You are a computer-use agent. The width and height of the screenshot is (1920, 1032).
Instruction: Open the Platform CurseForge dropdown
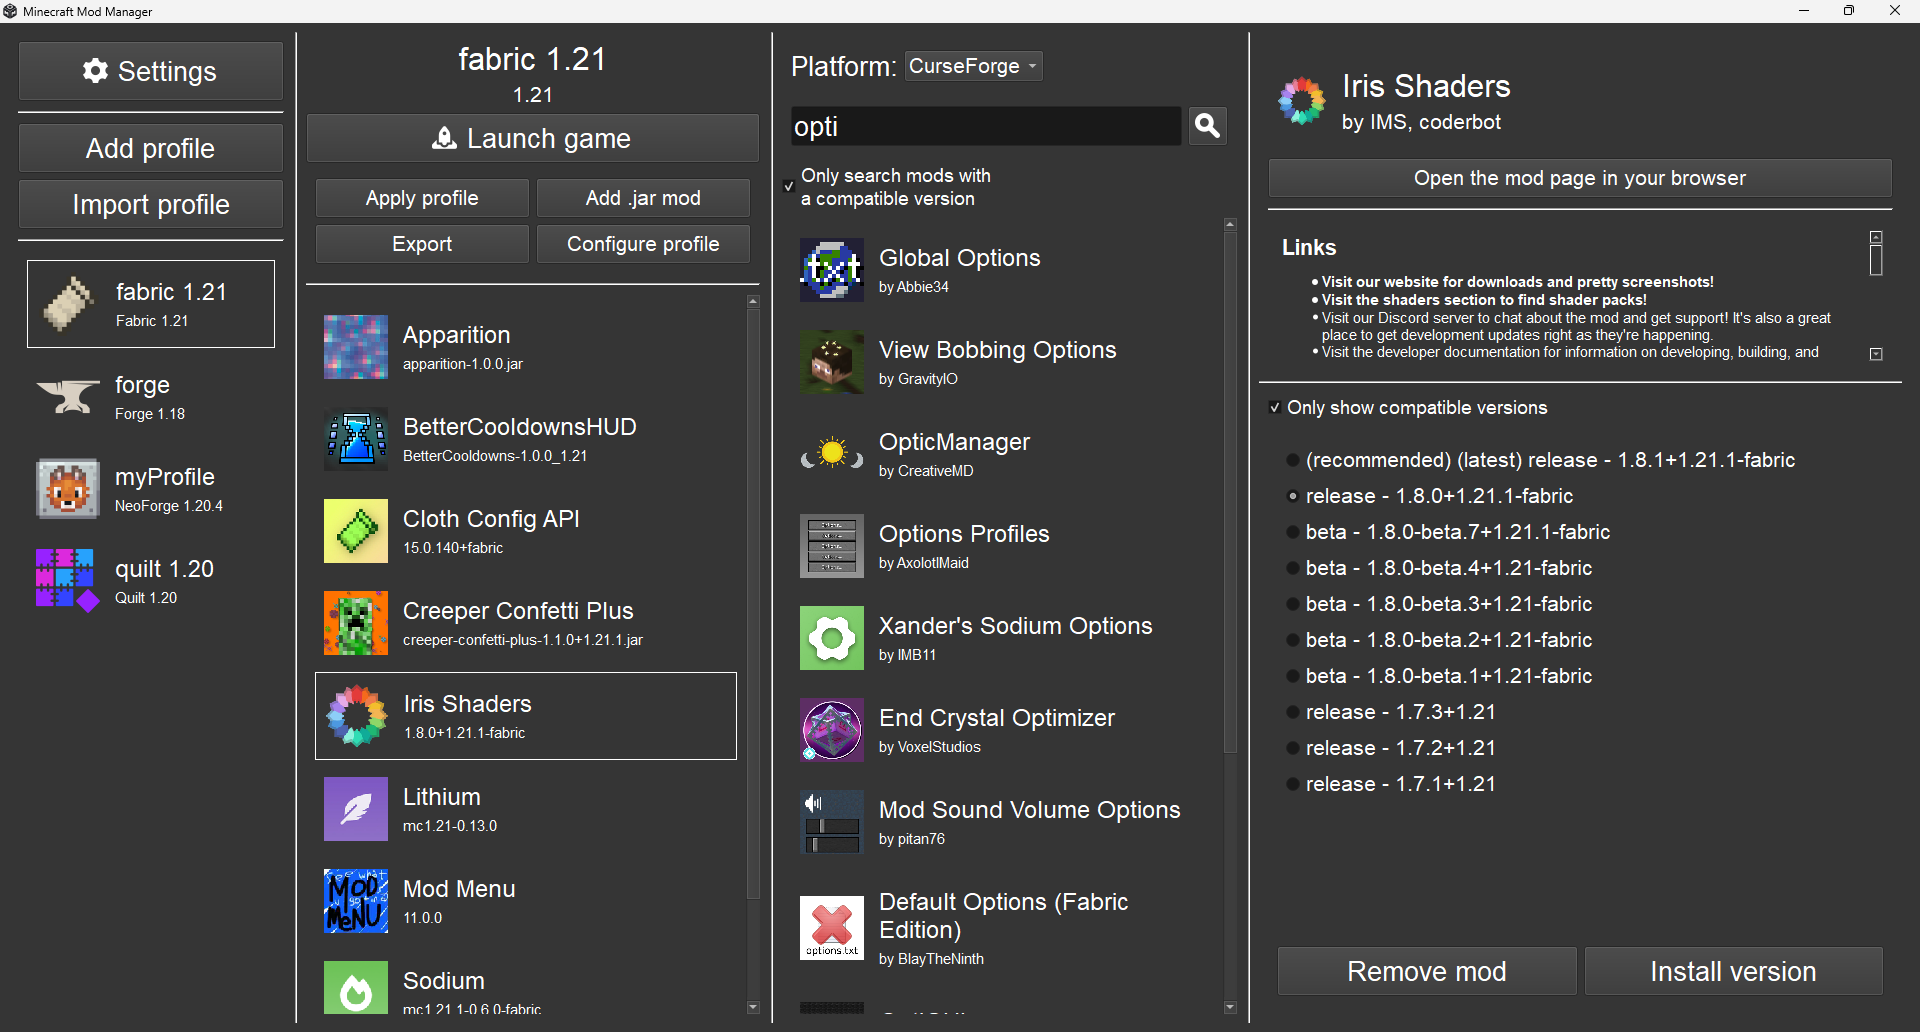pyautogui.click(x=973, y=66)
